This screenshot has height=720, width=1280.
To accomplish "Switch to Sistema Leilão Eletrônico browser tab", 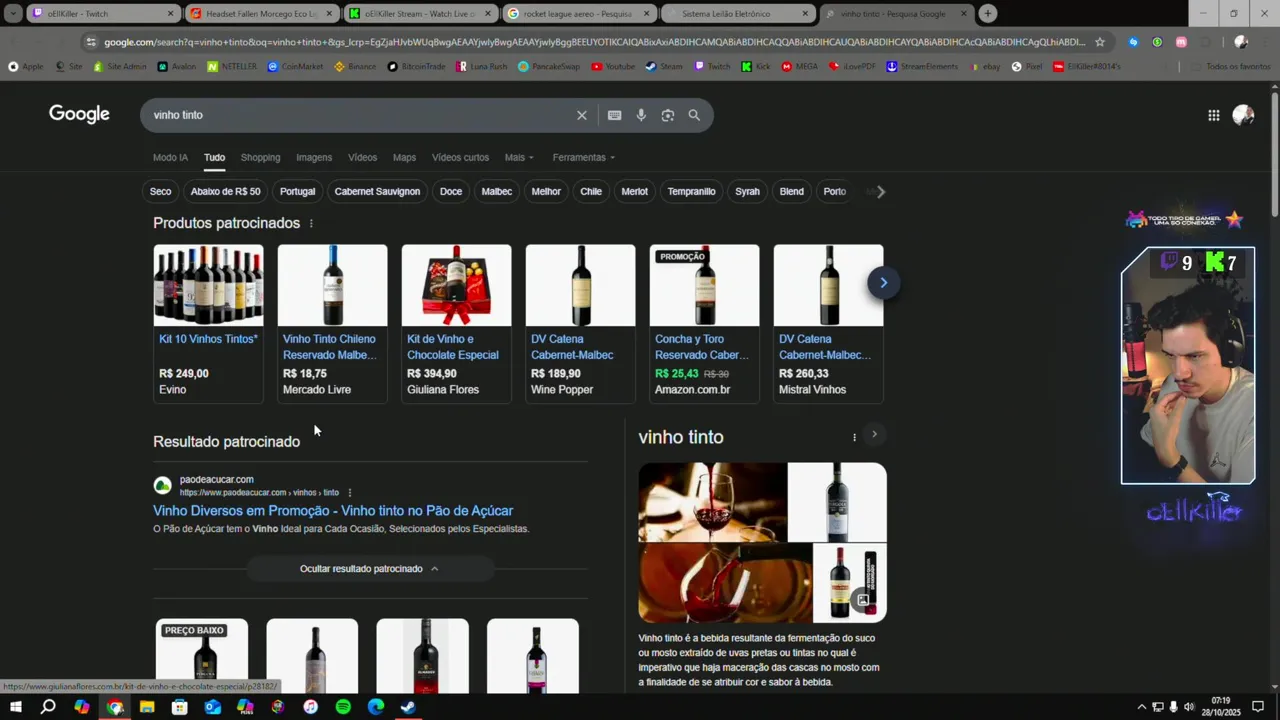I will click(x=738, y=14).
